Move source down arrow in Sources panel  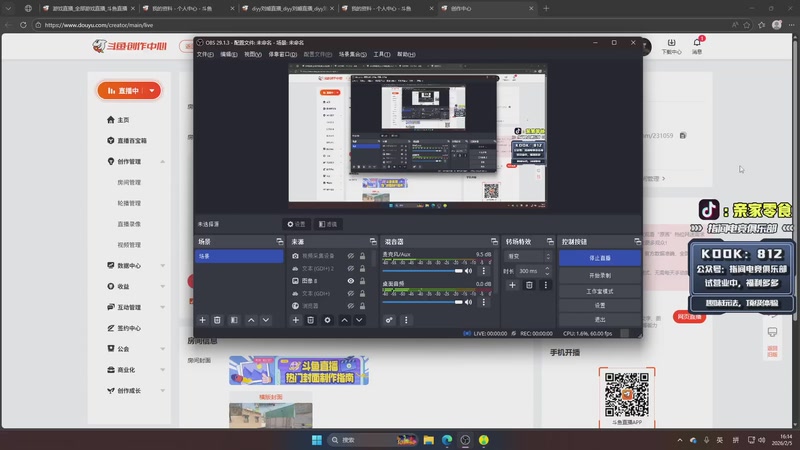359,320
